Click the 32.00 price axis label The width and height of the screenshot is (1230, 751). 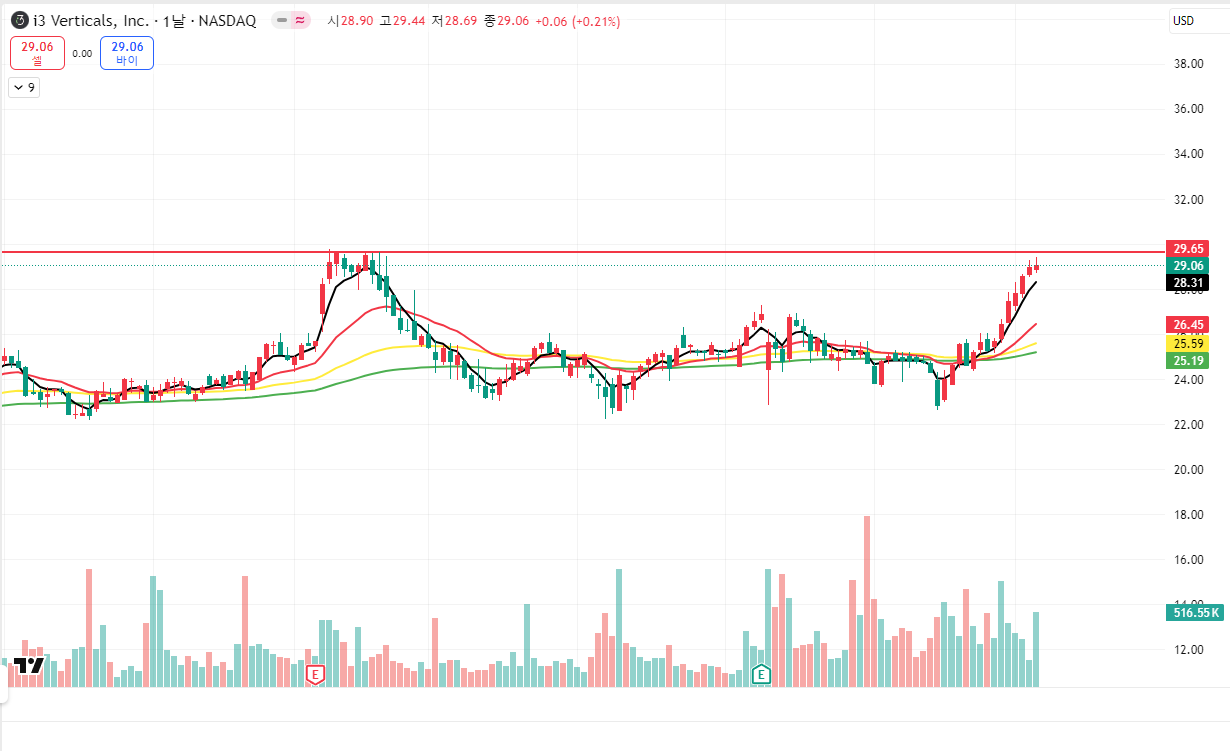(x=1188, y=199)
